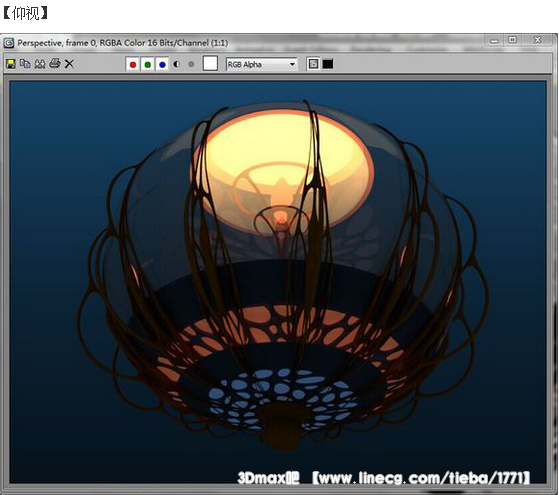The height and width of the screenshot is (495, 559).
Task: Copy the rendered image to clipboard
Action: 25,64
